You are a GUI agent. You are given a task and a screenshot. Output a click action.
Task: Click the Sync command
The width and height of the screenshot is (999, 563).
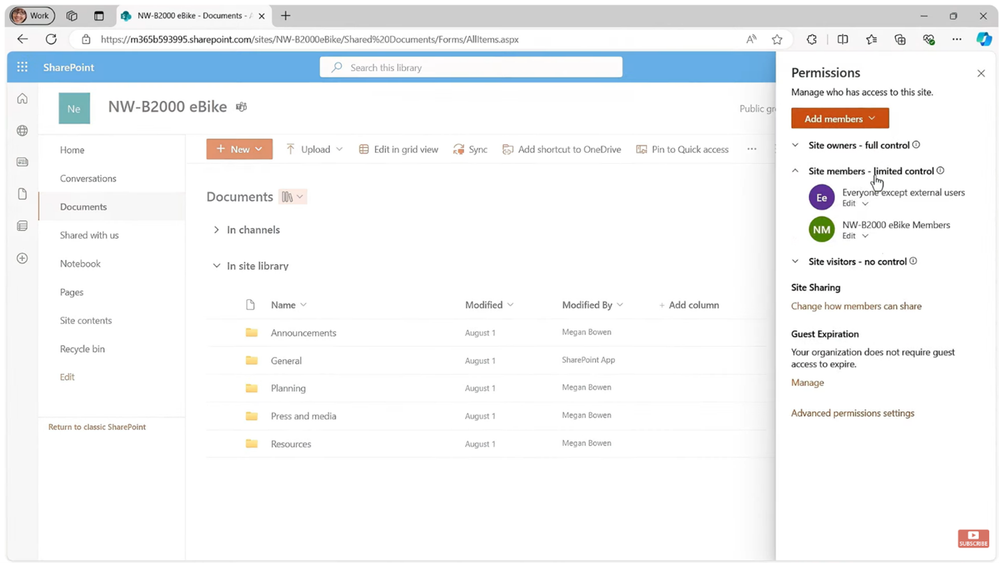[x=470, y=149]
